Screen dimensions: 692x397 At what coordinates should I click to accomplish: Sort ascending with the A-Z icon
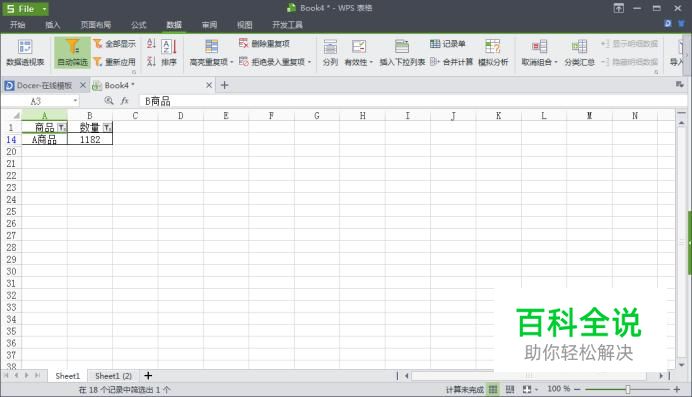(151, 43)
